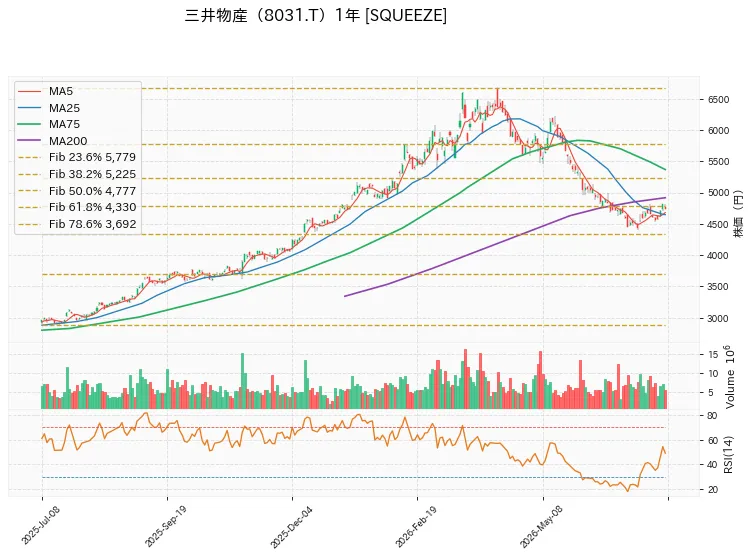Click the 5000 price axis label

pyautogui.click(x=718, y=193)
